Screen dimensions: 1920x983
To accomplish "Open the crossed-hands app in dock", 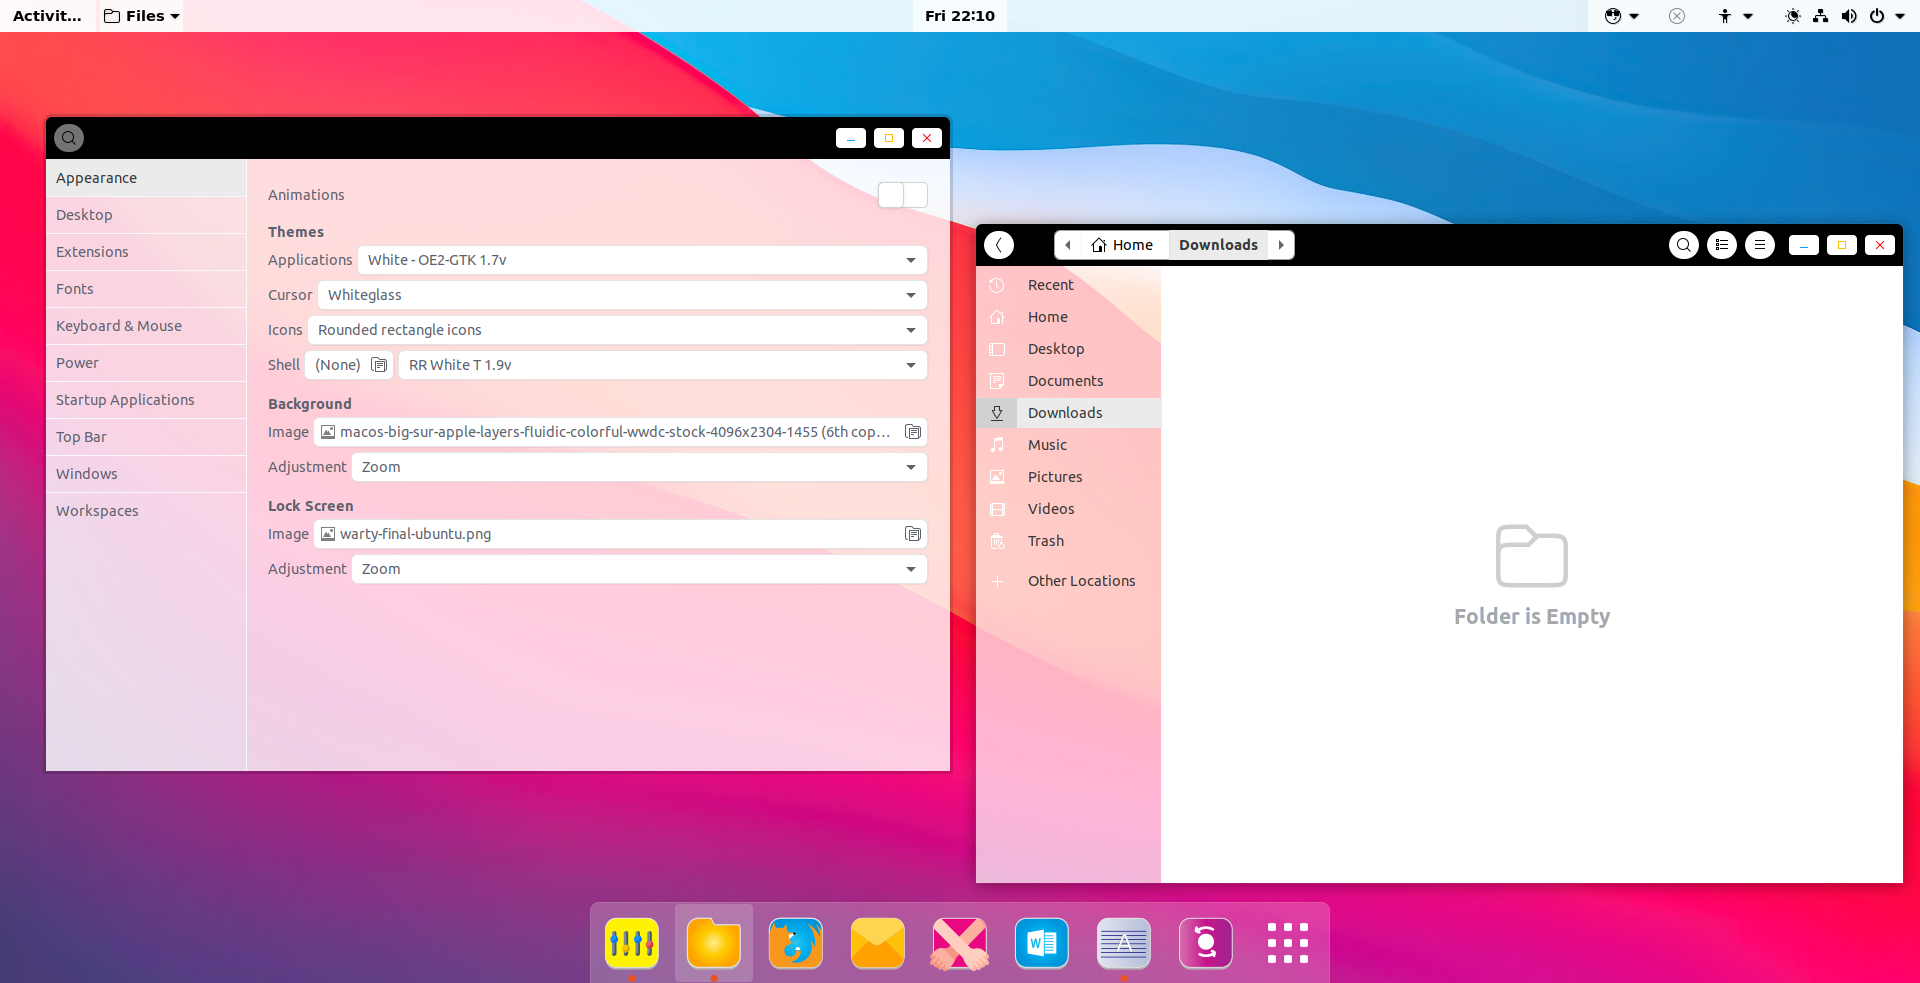I will pyautogui.click(x=960, y=943).
